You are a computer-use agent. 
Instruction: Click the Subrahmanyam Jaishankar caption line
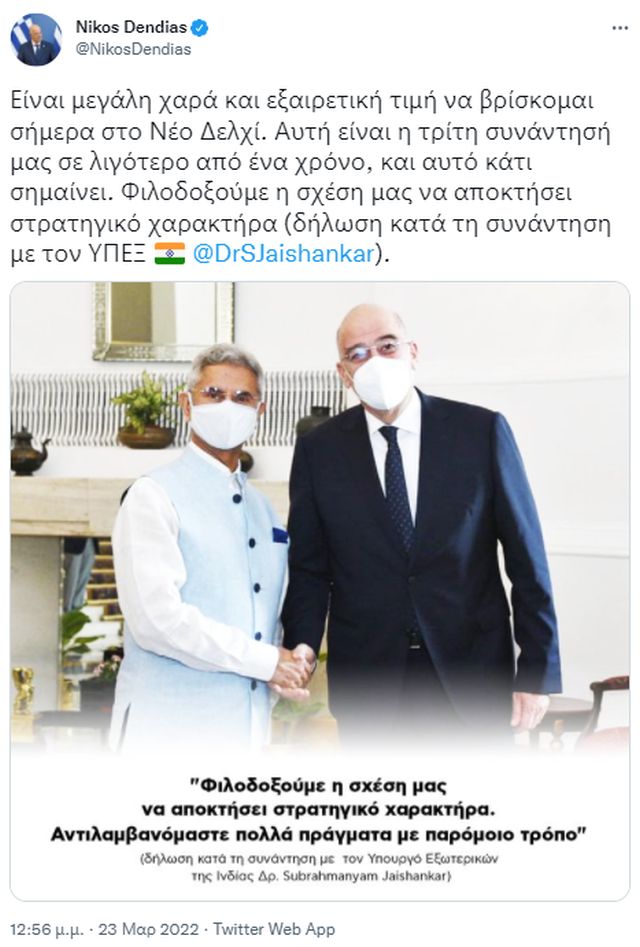coord(321,876)
